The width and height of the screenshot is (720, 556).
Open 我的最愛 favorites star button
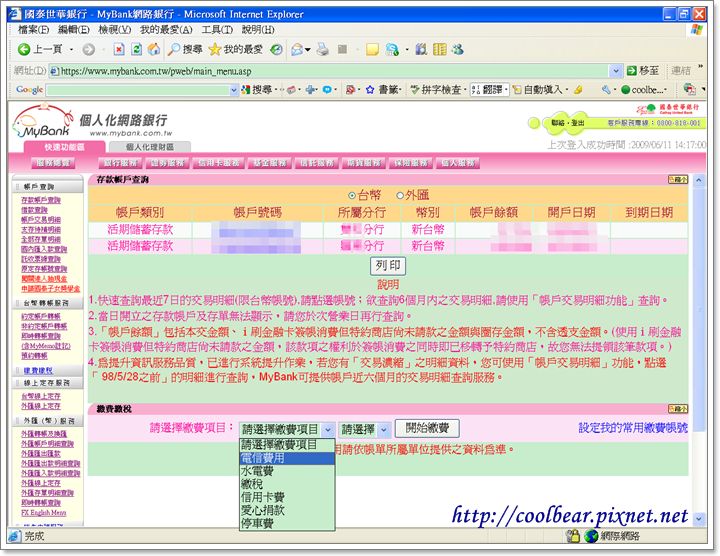pyautogui.click(x=236, y=49)
